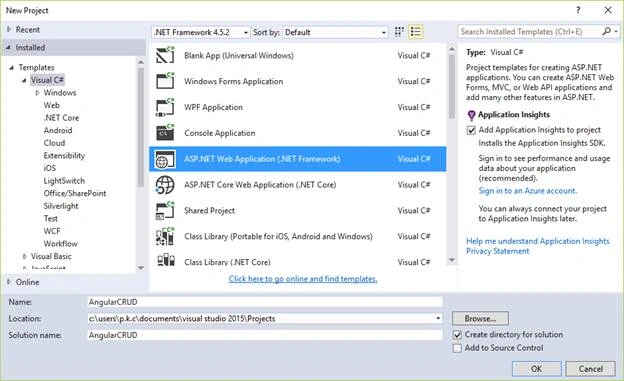Click Browse... to choose a location

point(480,318)
